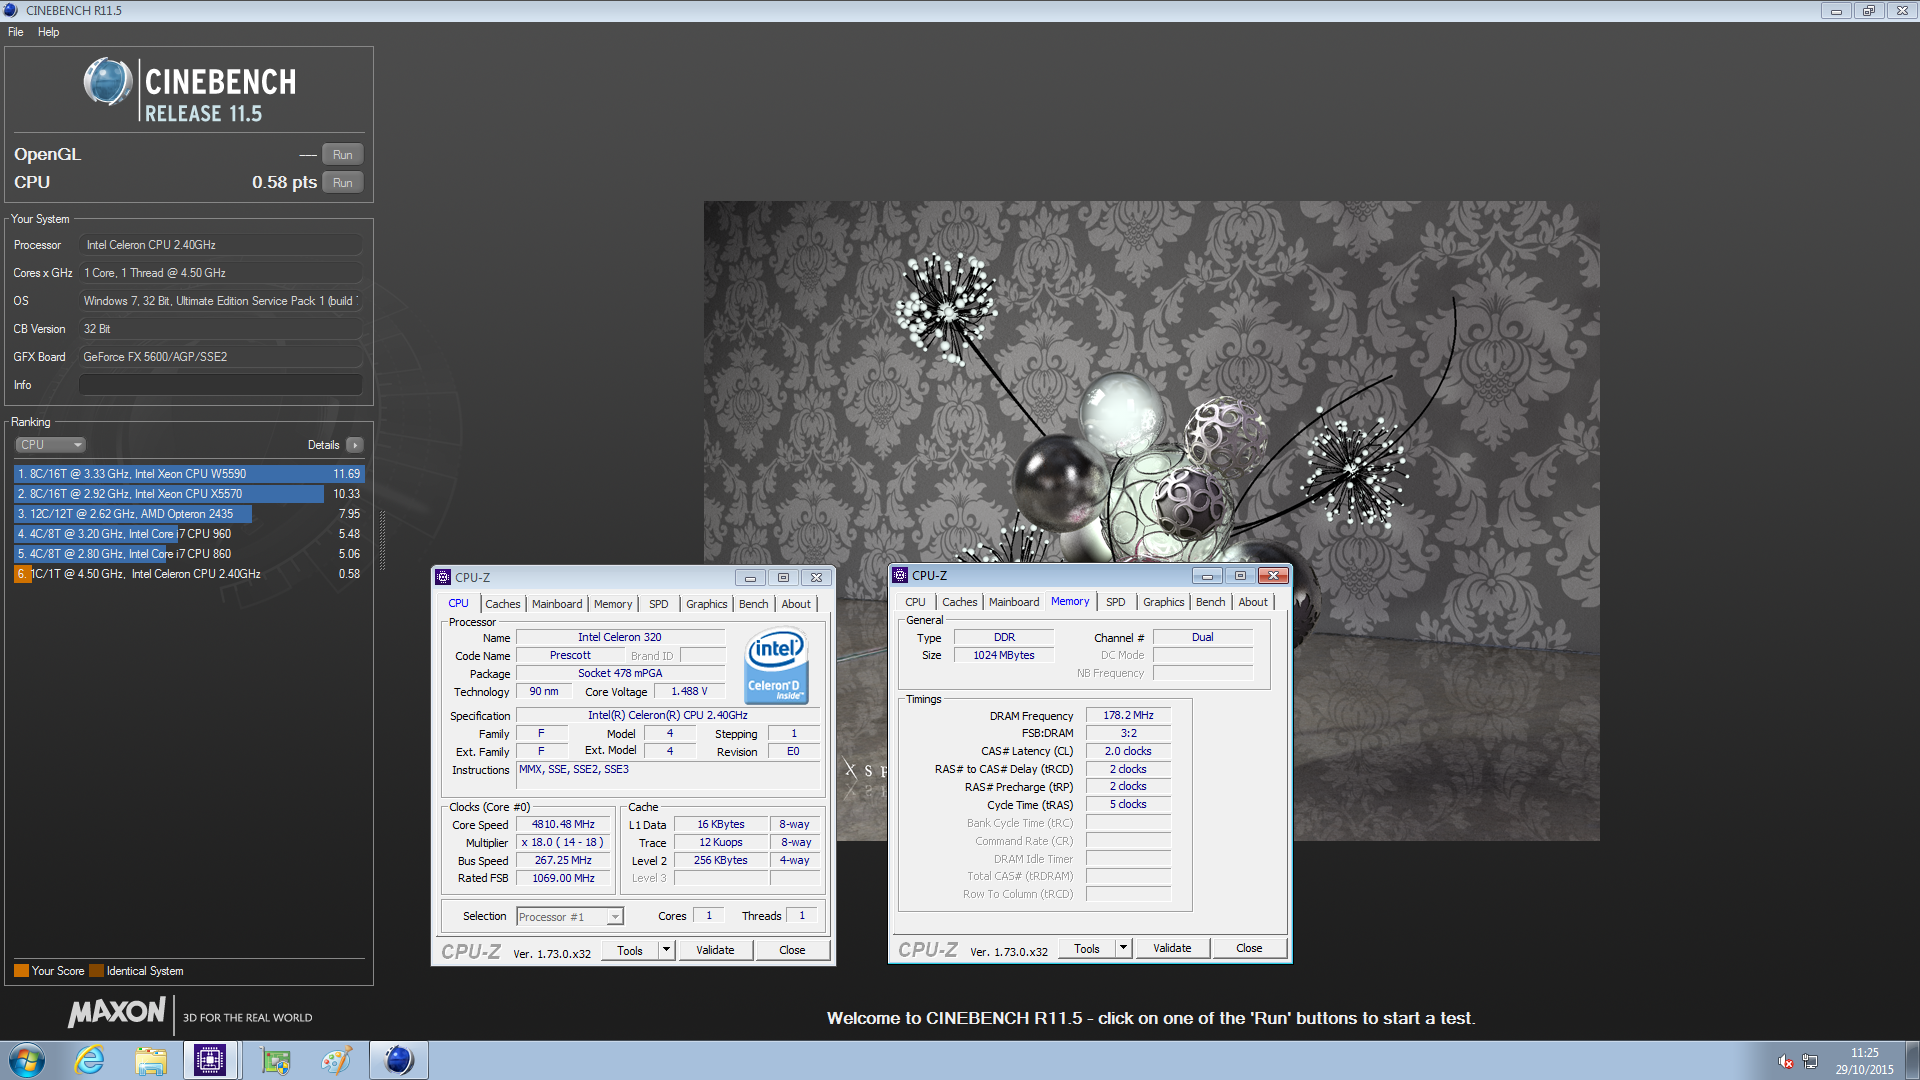
Task: Switch to CPU tab in Memory CPU-Z window
Action: [915, 602]
